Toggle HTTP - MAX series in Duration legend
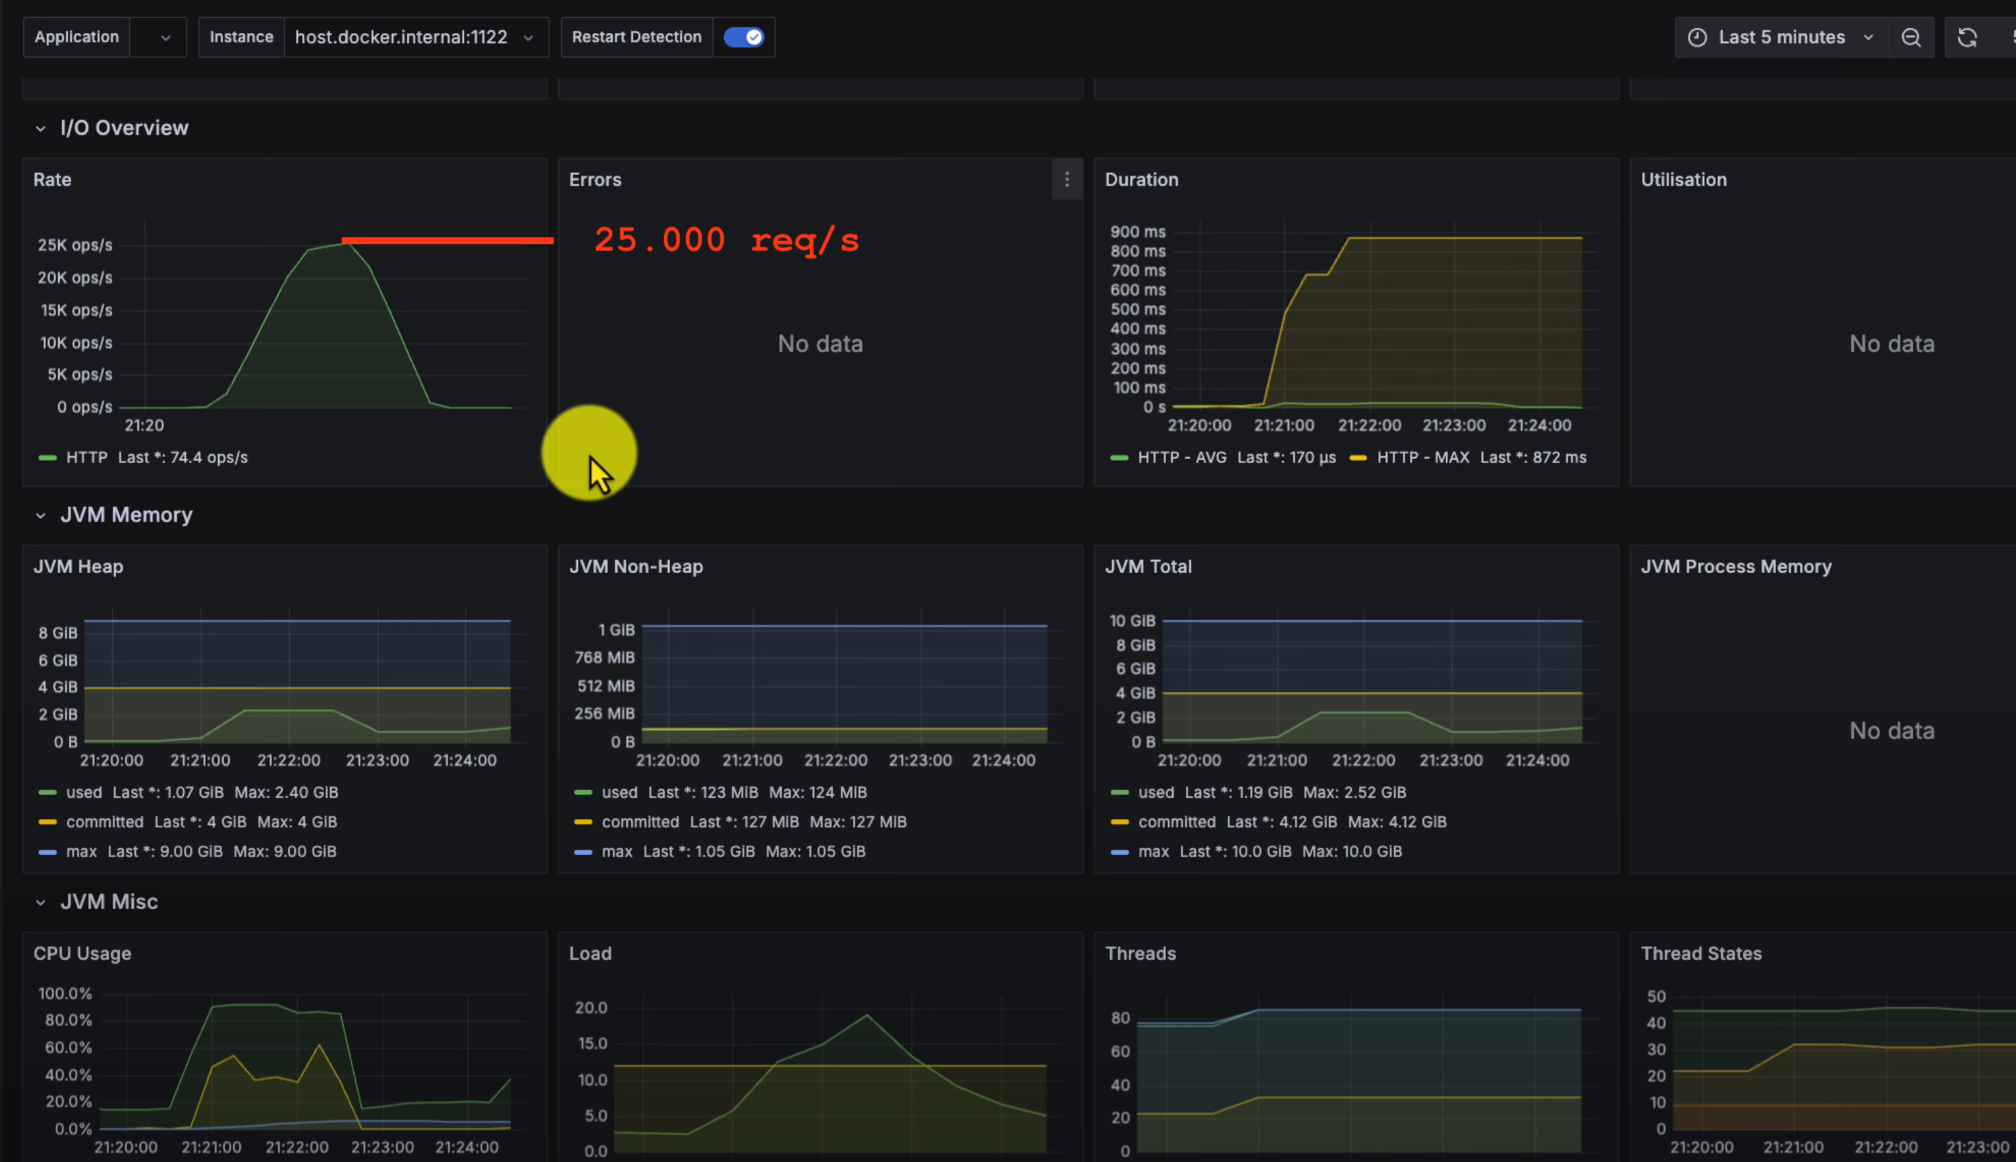Image resolution: width=2016 pixels, height=1162 pixels. pyautogui.click(x=1423, y=458)
